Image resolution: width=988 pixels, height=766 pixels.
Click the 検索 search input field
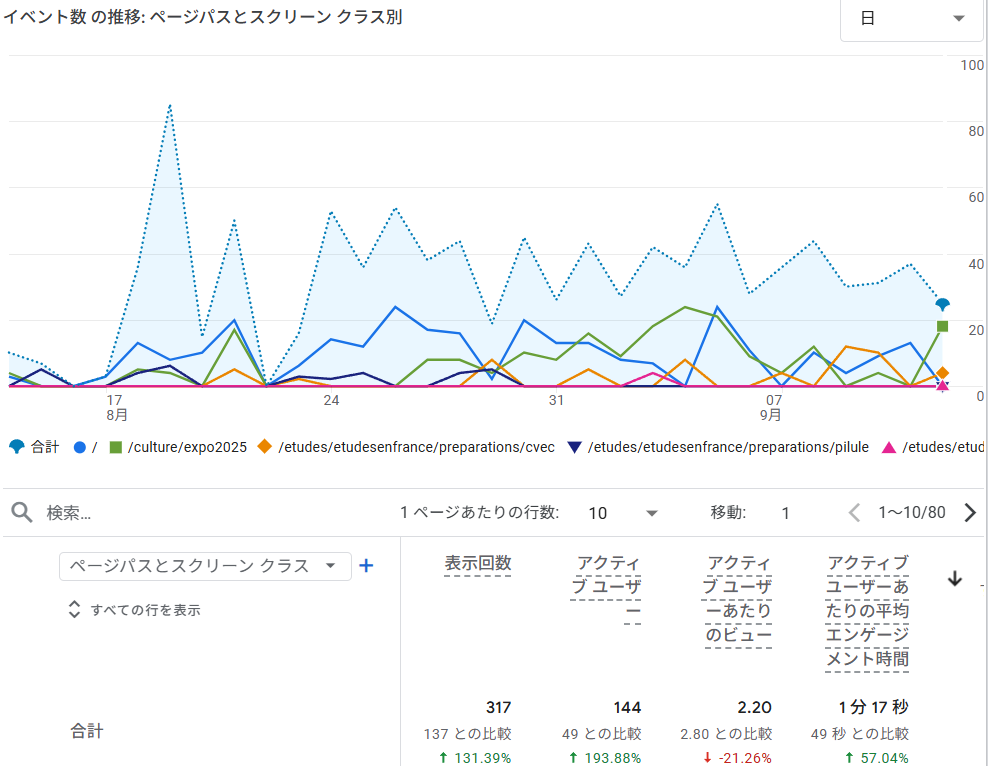point(200,513)
